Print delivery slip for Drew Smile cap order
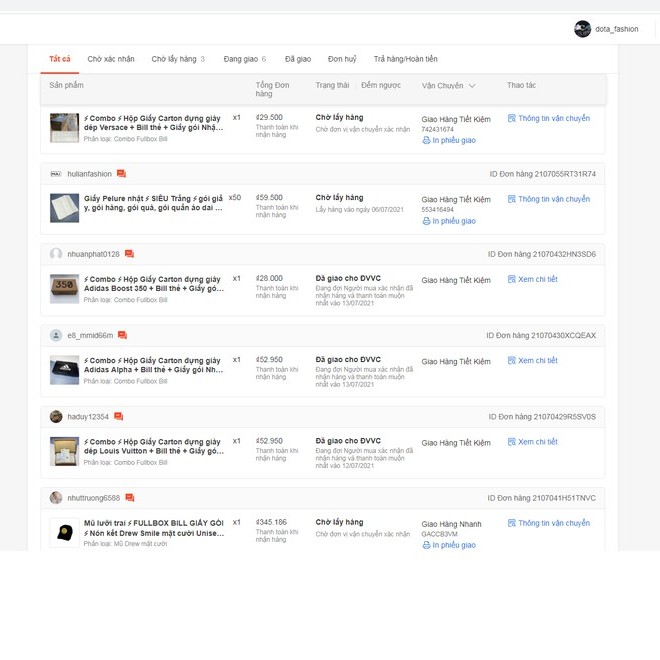 pyautogui.click(x=449, y=545)
